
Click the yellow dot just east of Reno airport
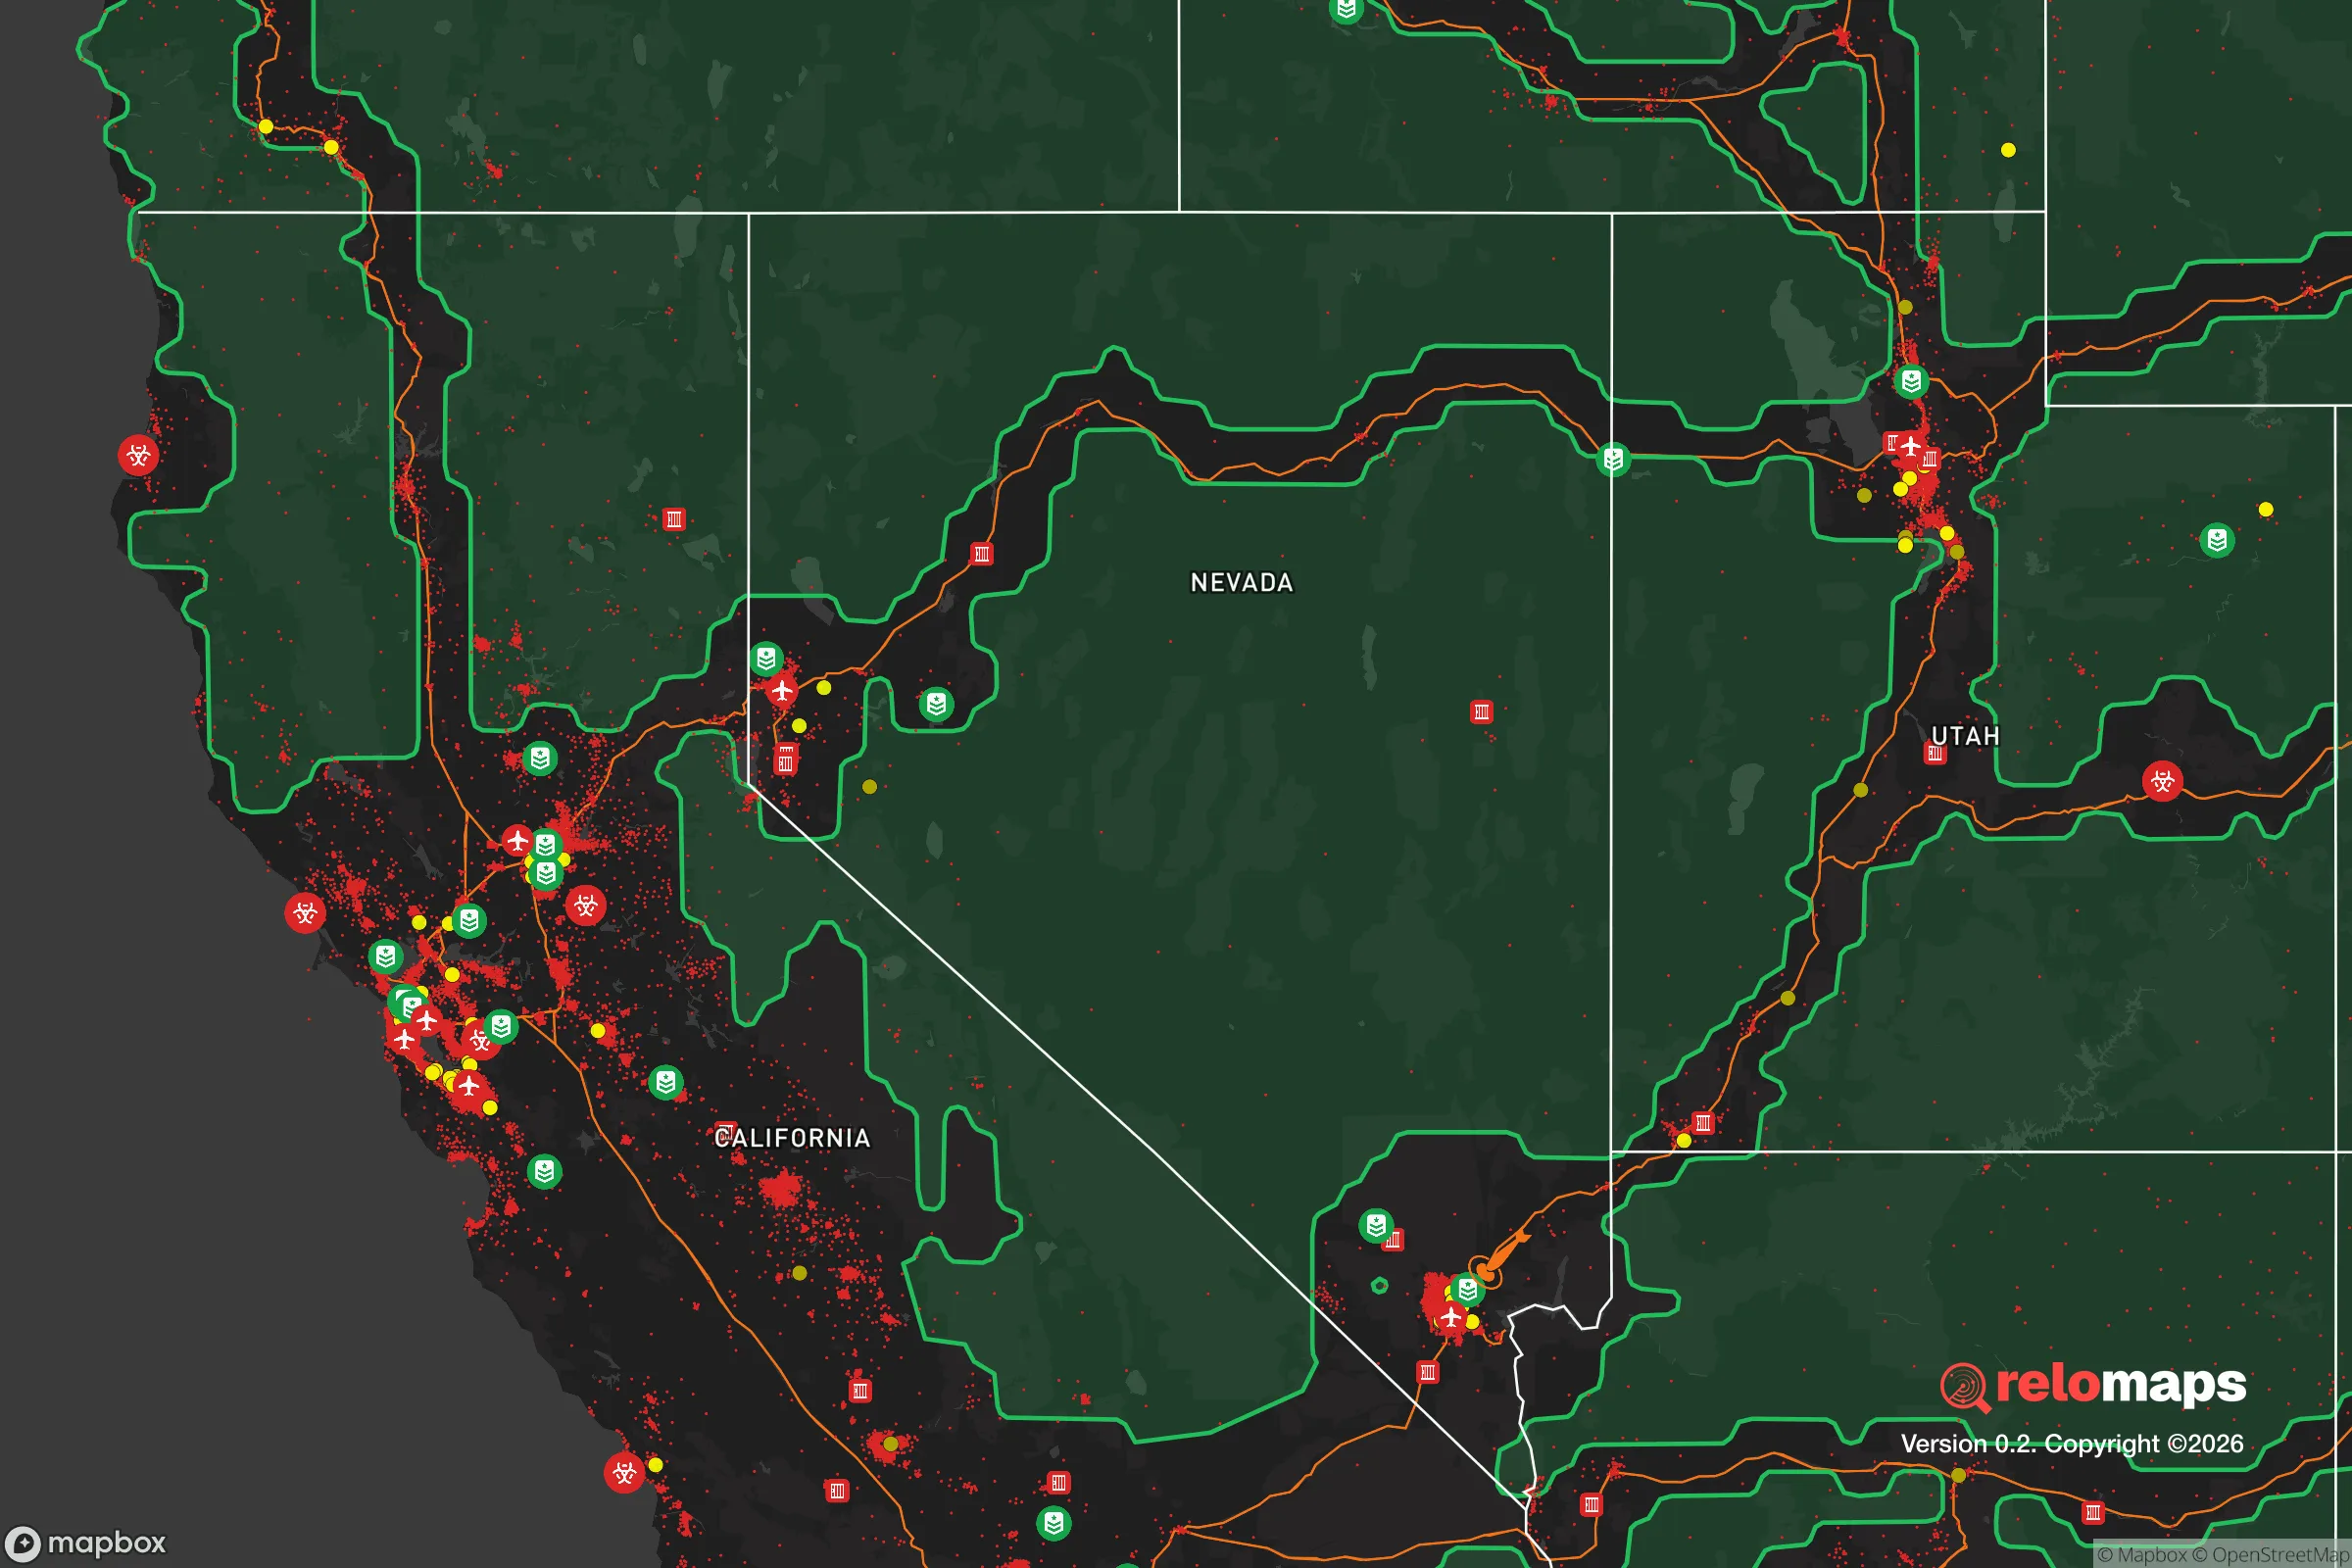coord(824,688)
